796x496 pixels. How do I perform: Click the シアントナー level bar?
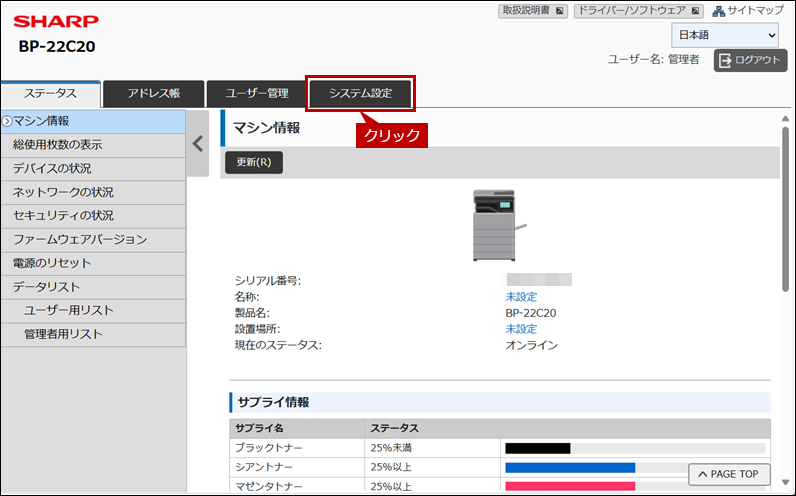[635, 468]
